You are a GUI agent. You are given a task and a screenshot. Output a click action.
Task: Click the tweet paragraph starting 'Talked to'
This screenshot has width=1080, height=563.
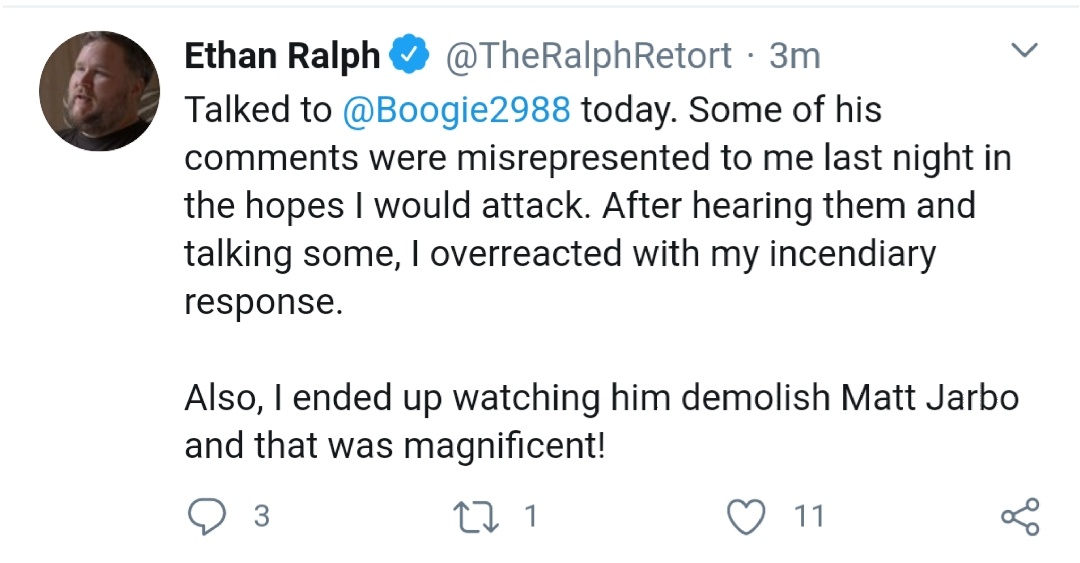598,206
